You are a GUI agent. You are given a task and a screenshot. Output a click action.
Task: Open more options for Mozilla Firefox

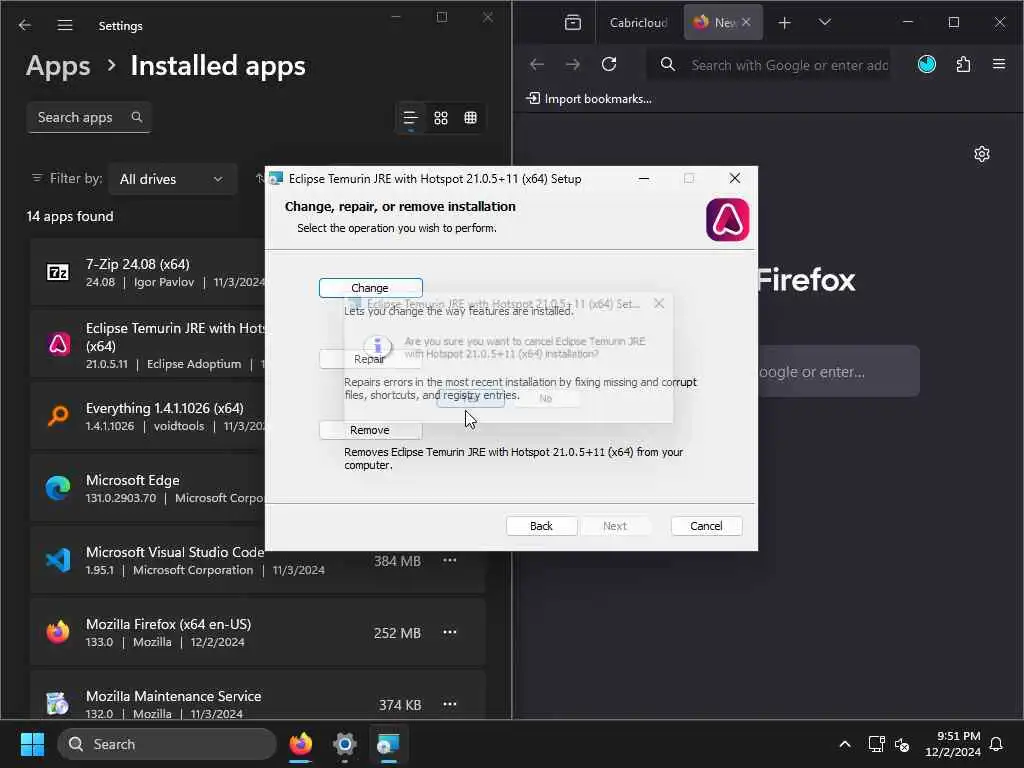[x=450, y=632]
